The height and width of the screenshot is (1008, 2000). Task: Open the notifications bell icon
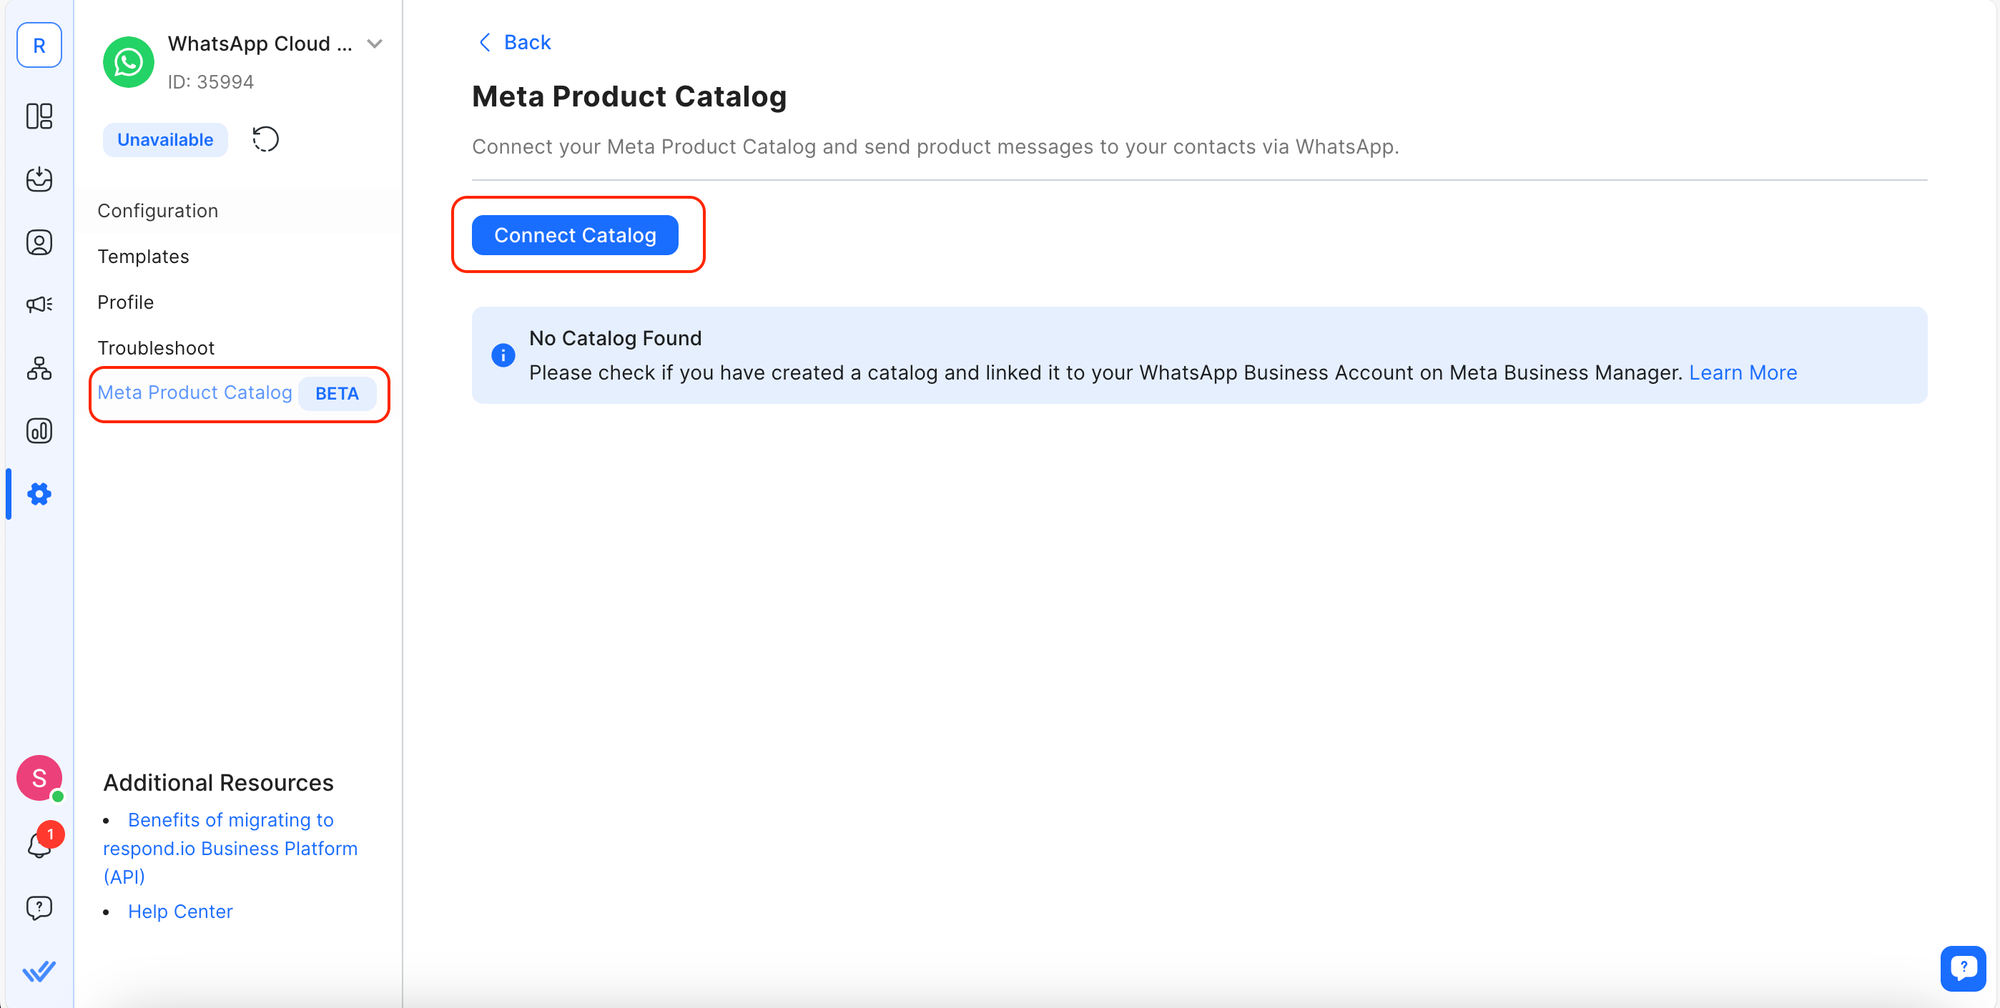pyautogui.click(x=39, y=845)
